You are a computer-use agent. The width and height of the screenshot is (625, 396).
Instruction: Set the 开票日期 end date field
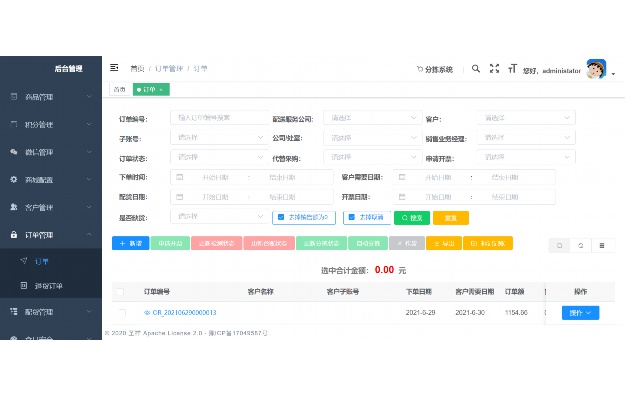click(x=505, y=197)
